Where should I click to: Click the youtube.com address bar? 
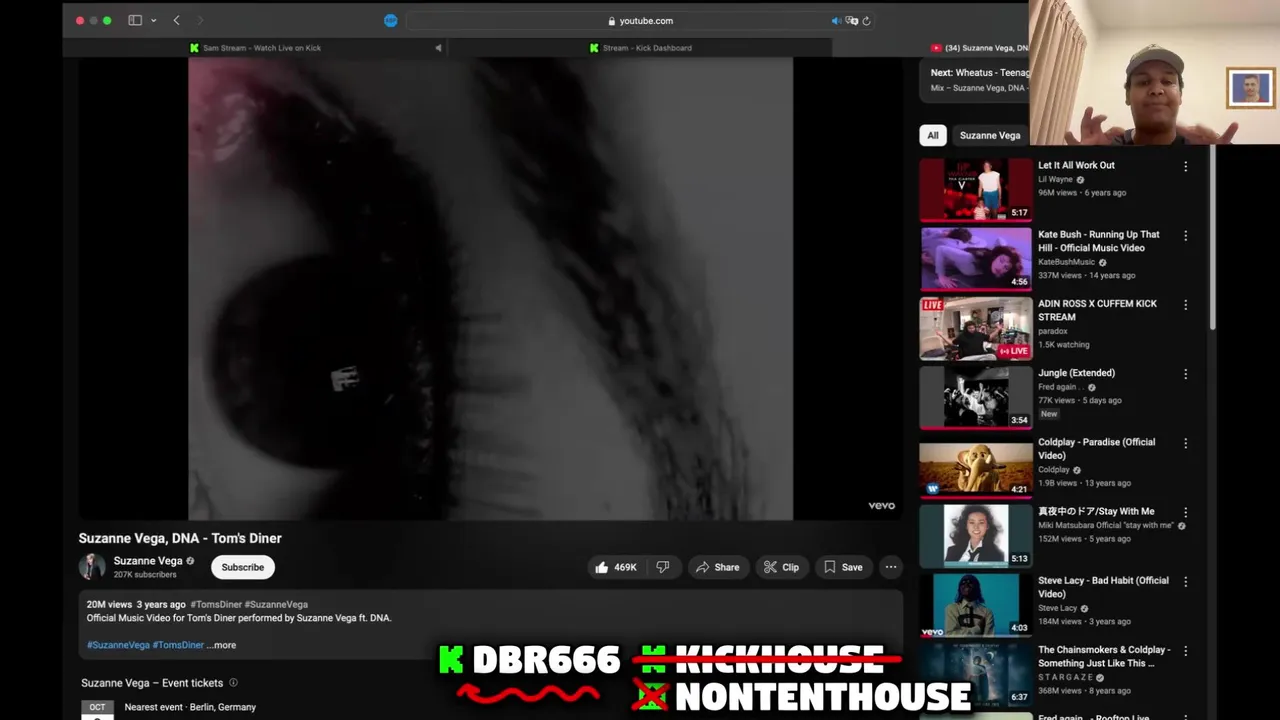point(640,20)
